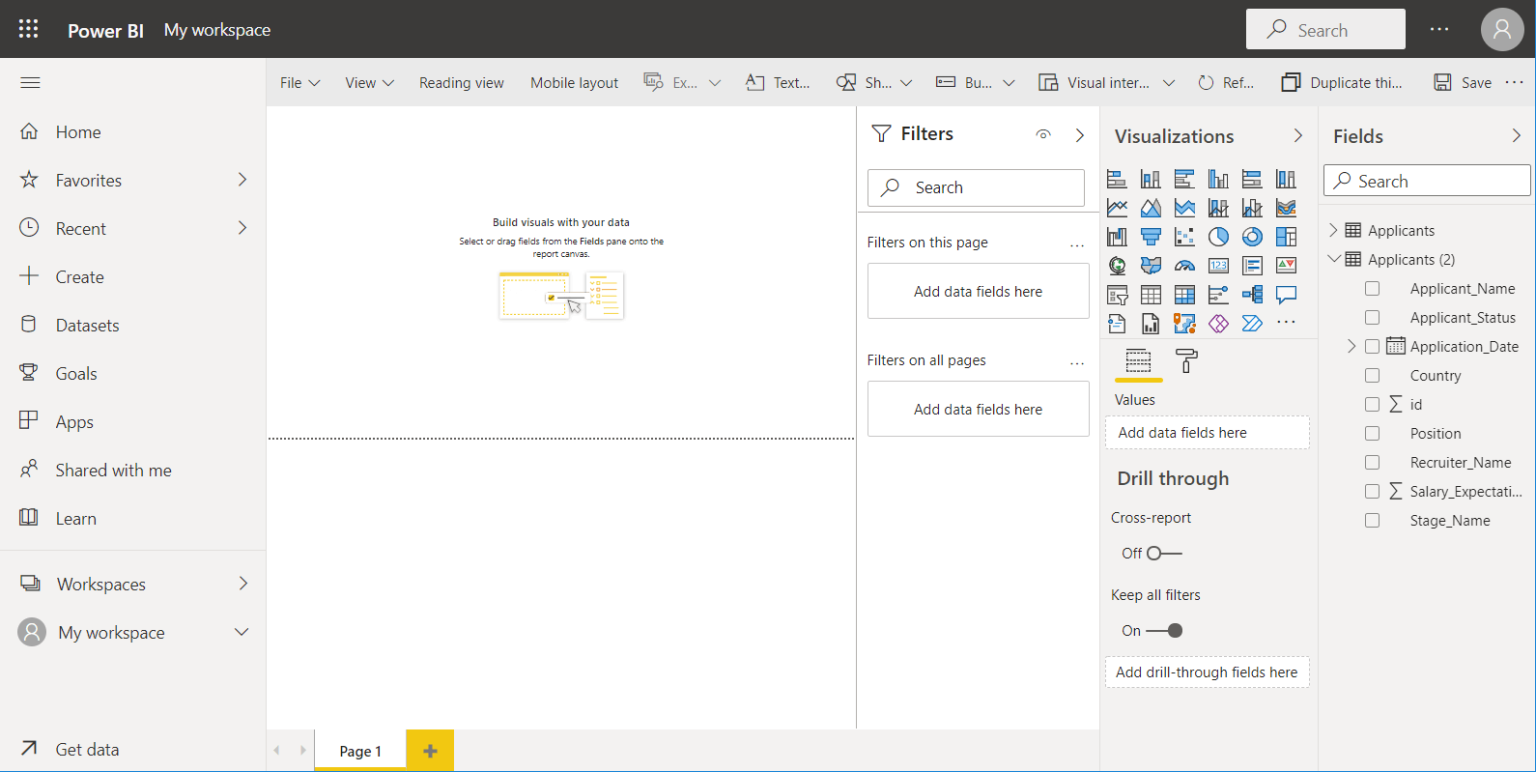The height and width of the screenshot is (772, 1536).
Task: Switch to Mobile layout view
Action: pyautogui.click(x=574, y=82)
